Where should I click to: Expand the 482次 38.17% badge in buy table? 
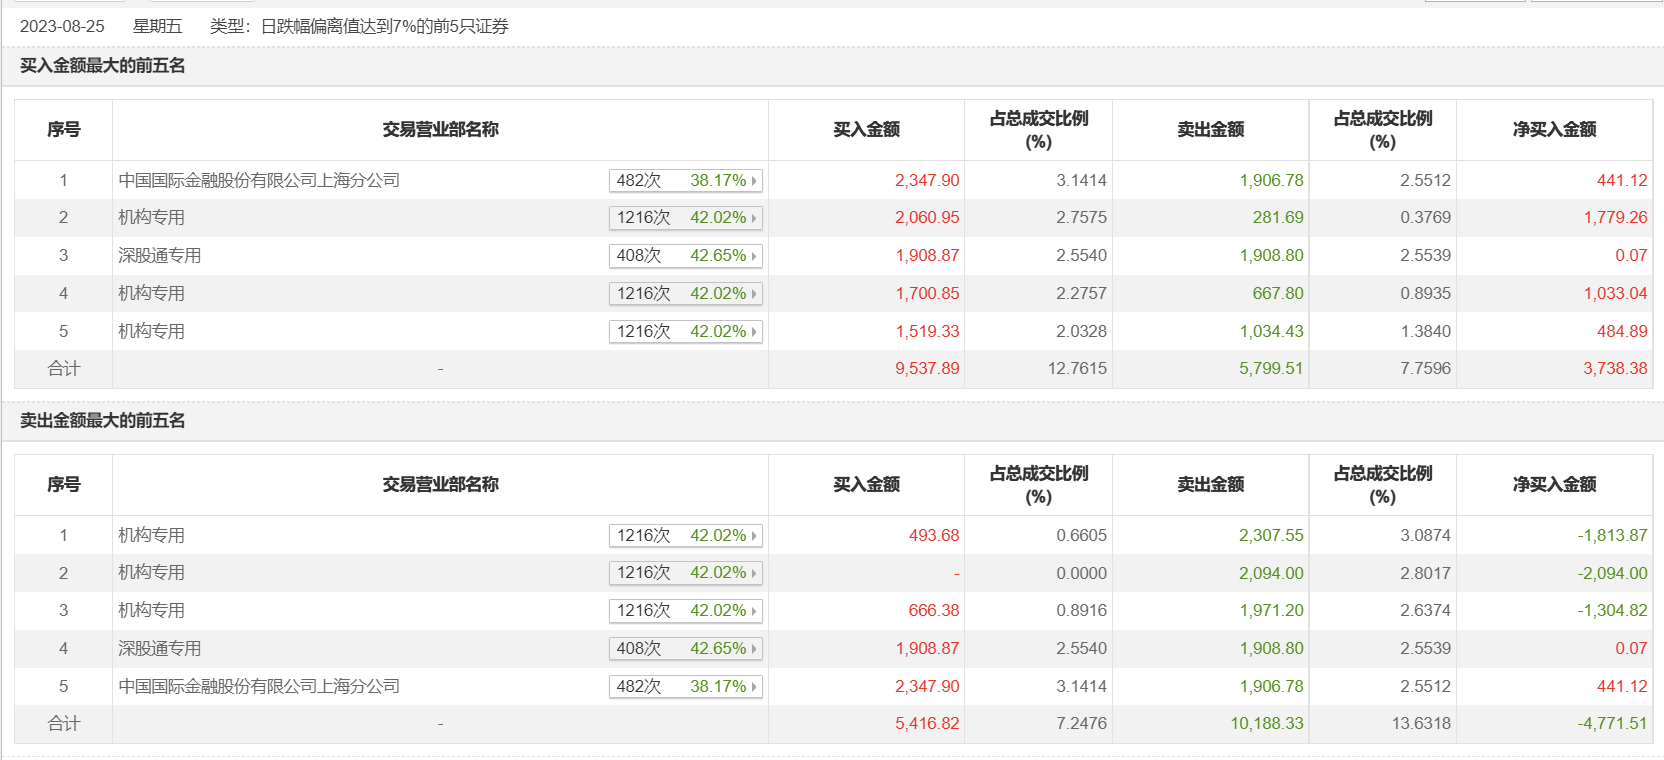684,180
